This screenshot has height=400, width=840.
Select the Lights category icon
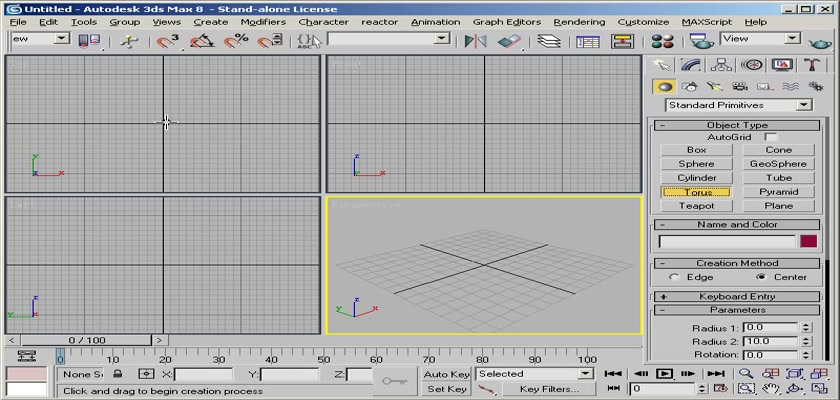[714, 87]
